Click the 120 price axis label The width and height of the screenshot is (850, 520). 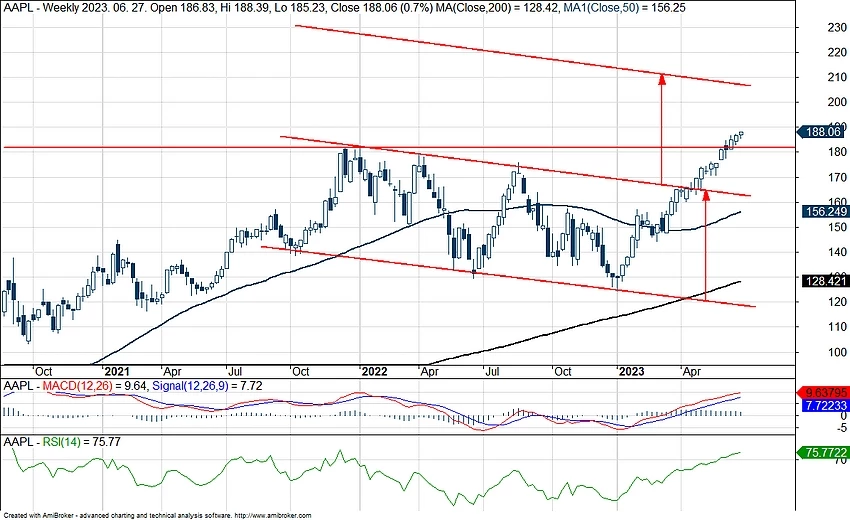(x=837, y=301)
